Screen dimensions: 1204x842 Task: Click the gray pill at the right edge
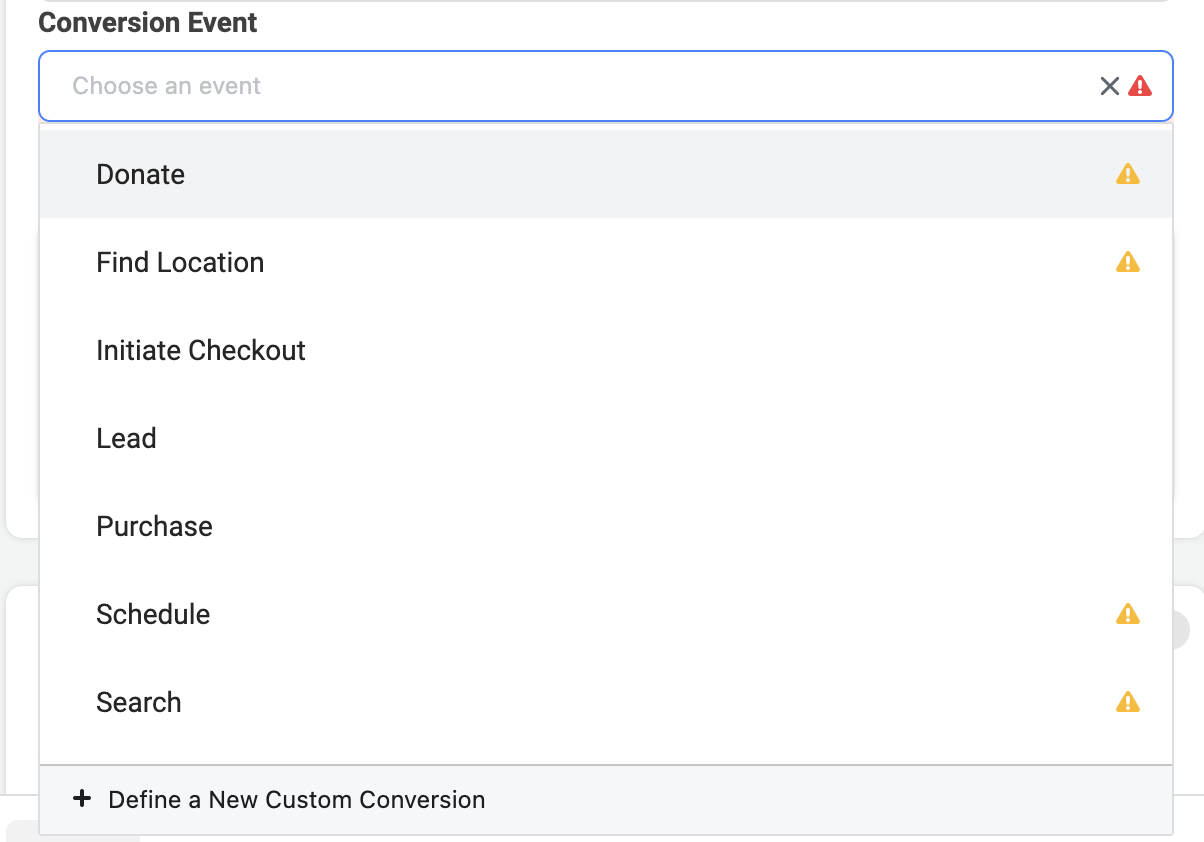(x=1181, y=630)
